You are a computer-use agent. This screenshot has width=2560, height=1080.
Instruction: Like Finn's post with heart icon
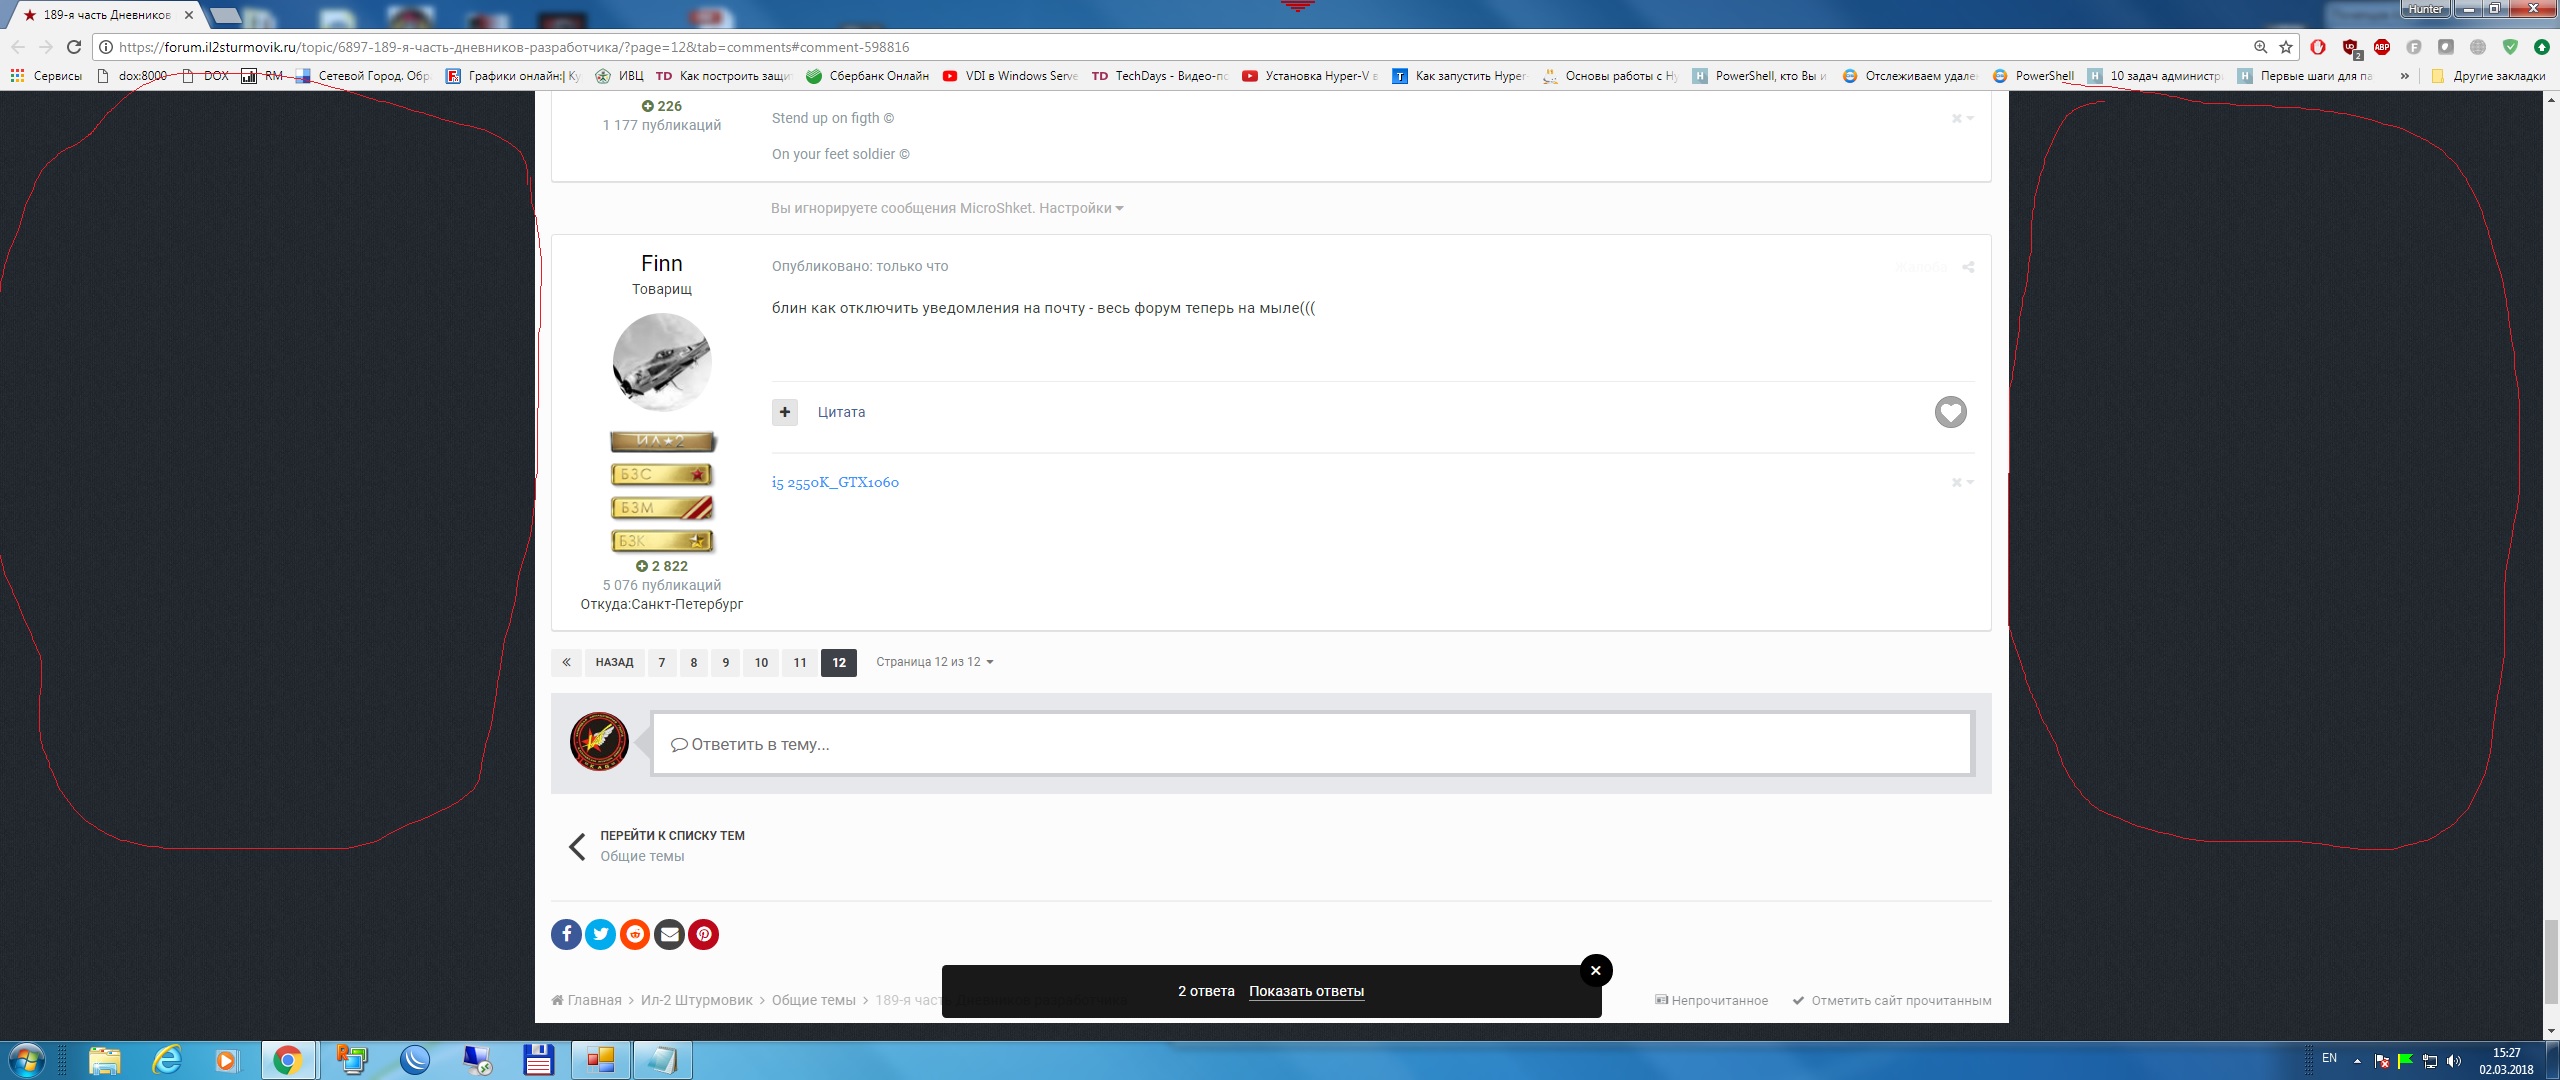1950,412
